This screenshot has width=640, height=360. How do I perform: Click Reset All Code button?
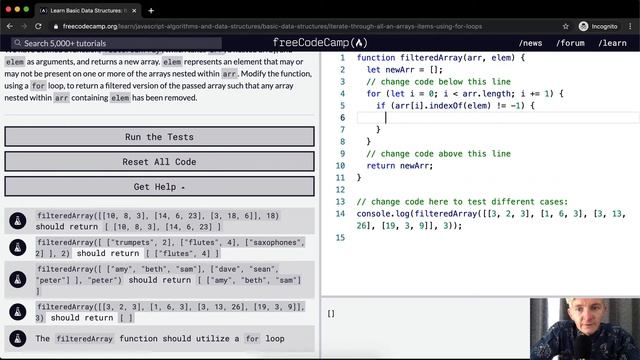160,162
